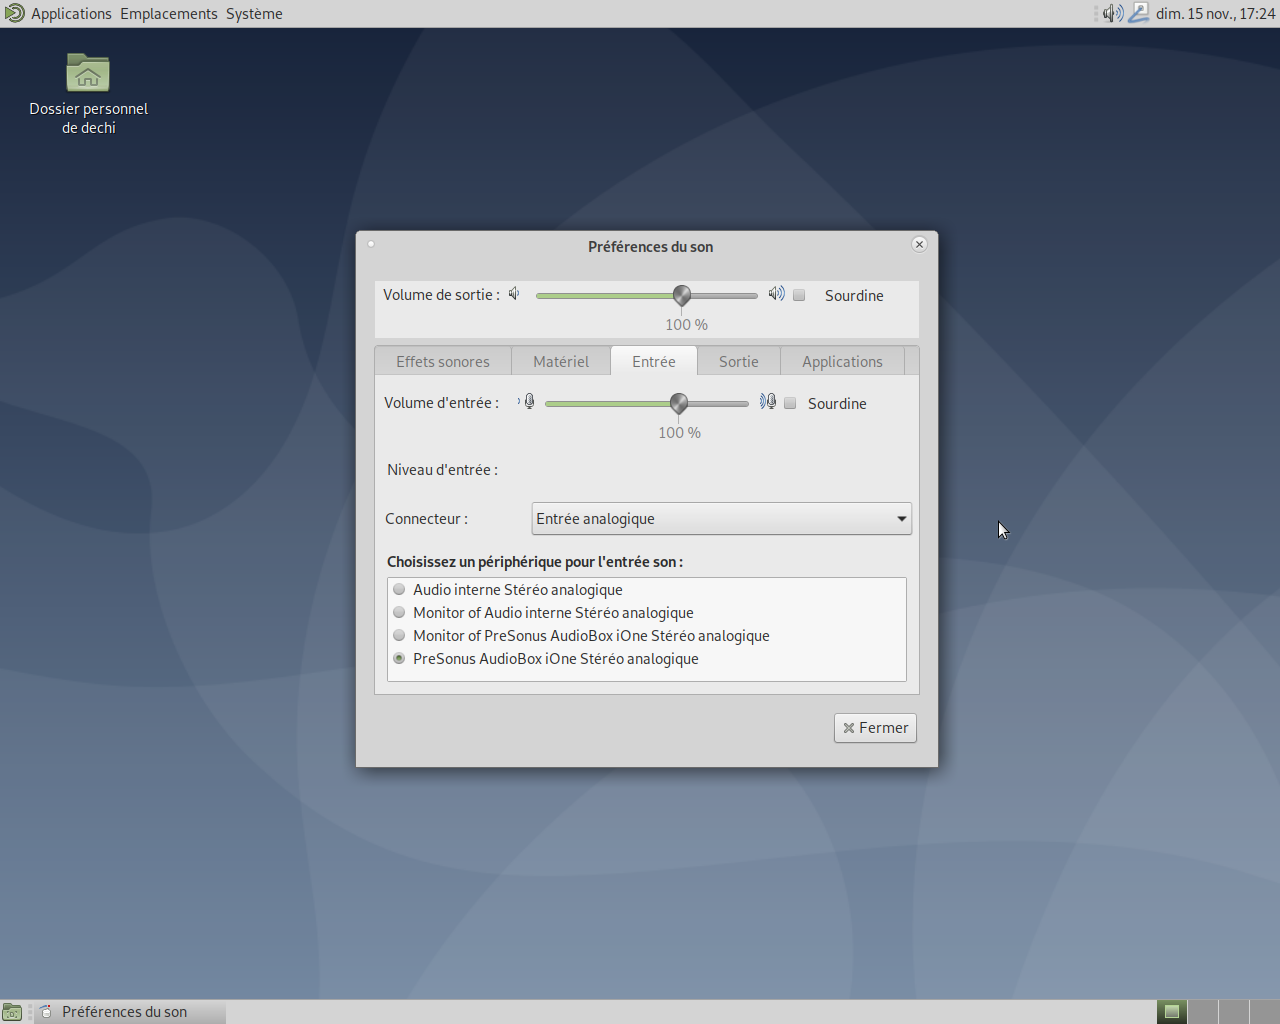
Task: Click the loud microphone icon at input slider end
Action: coord(767,402)
